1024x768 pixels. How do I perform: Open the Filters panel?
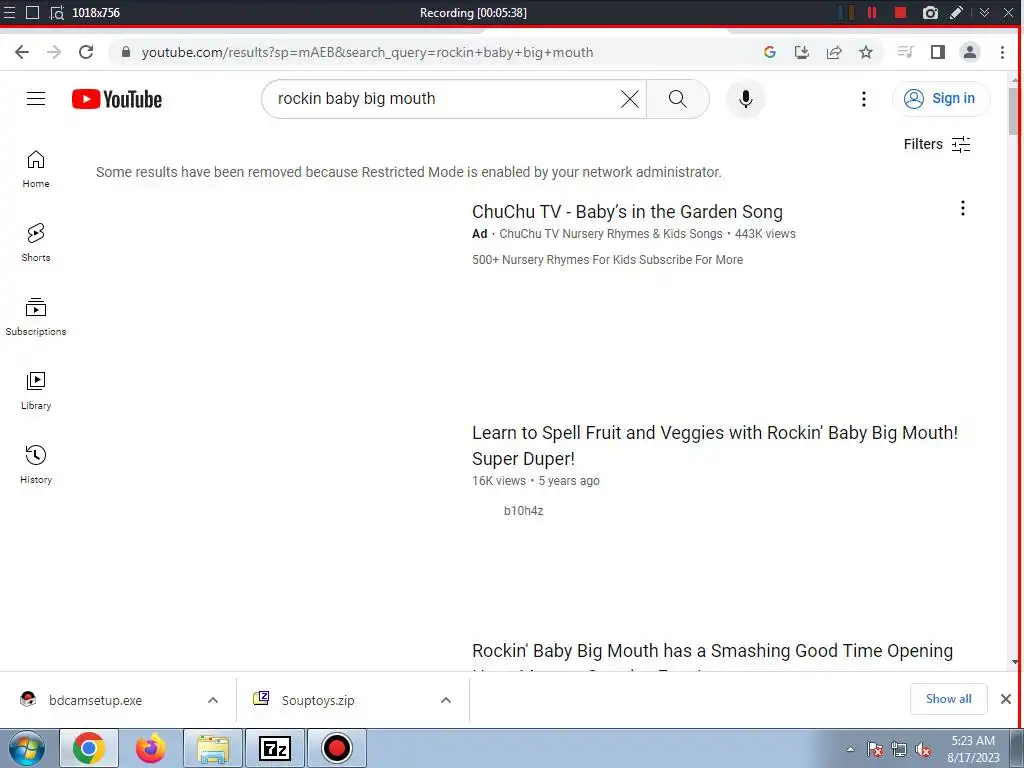pos(936,144)
